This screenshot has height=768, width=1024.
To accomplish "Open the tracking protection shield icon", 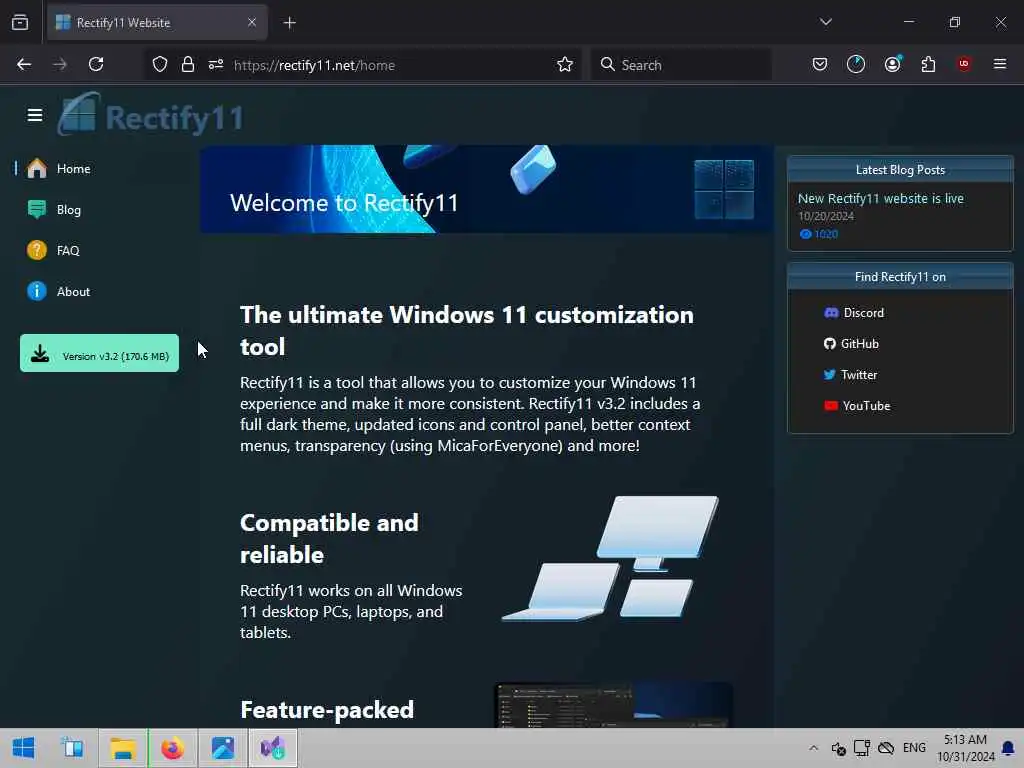I will (160, 64).
